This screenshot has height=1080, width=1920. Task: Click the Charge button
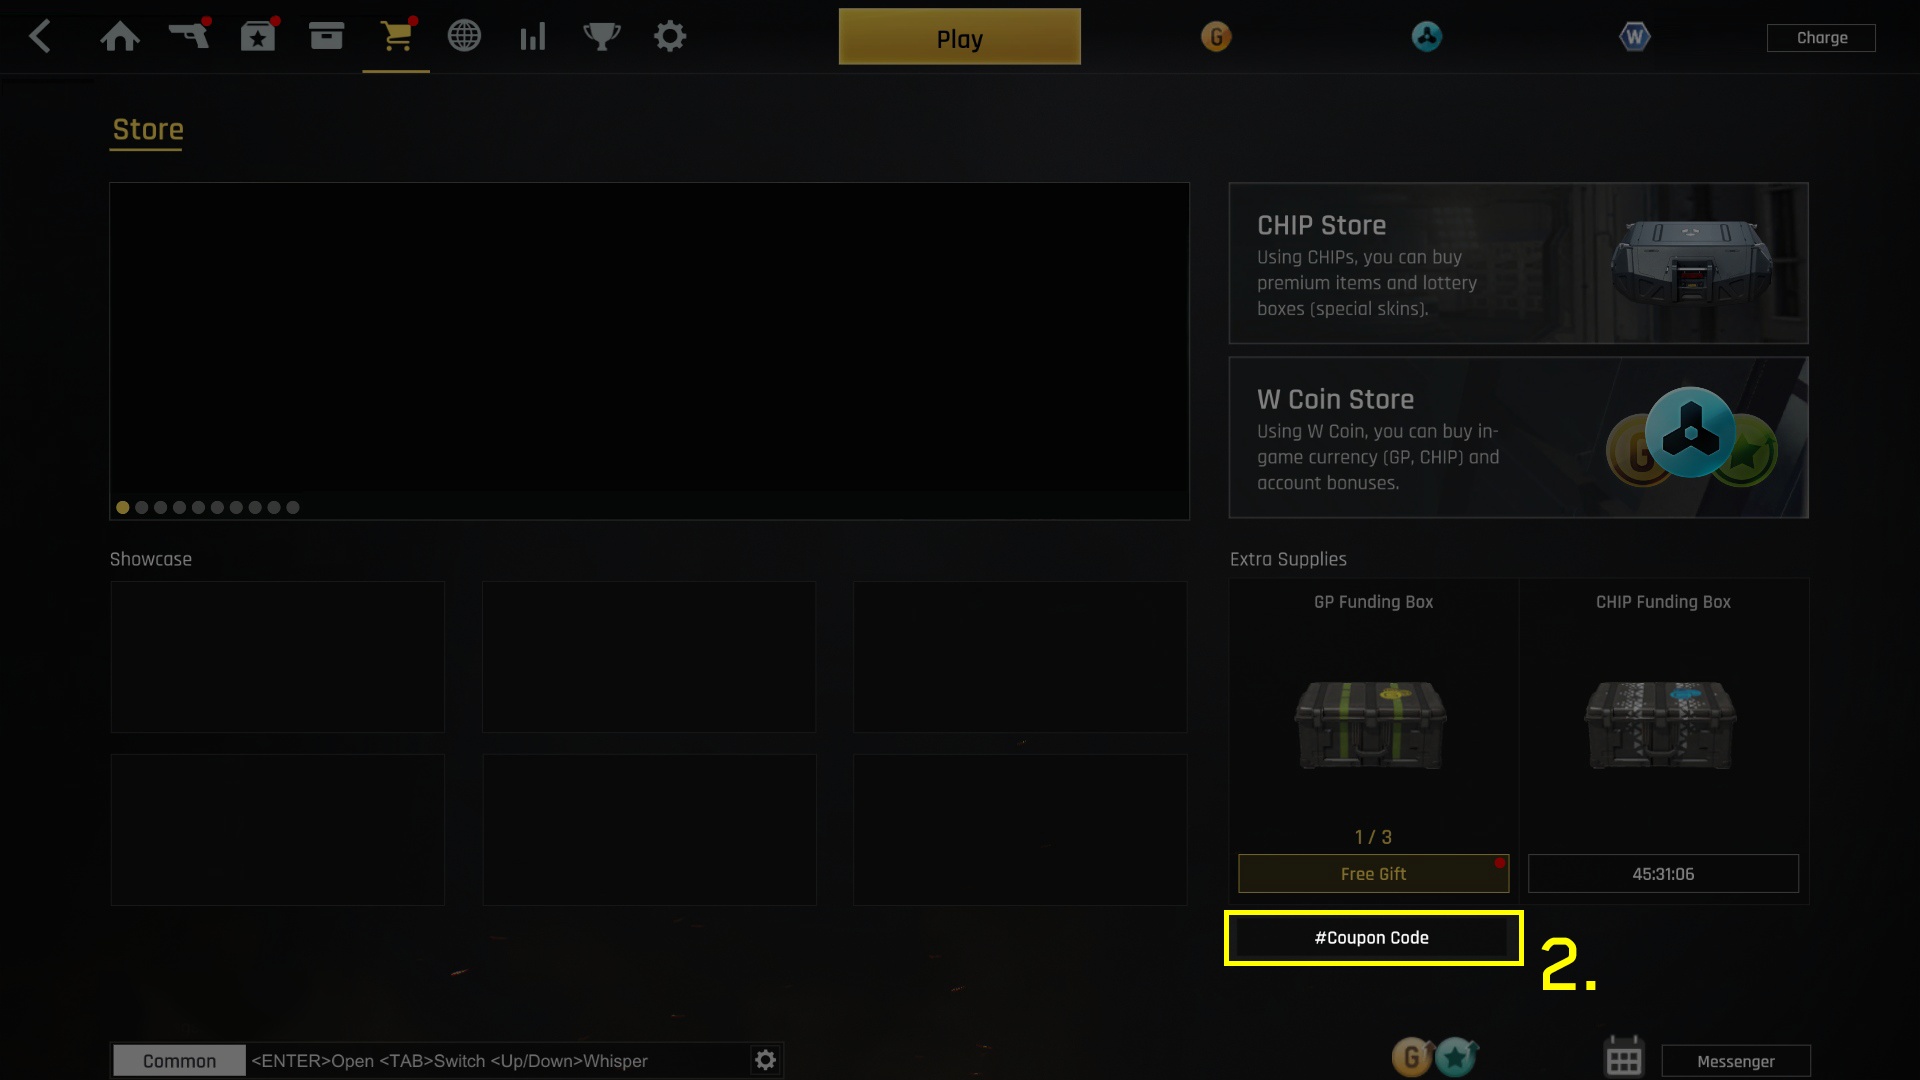(x=1821, y=38)
